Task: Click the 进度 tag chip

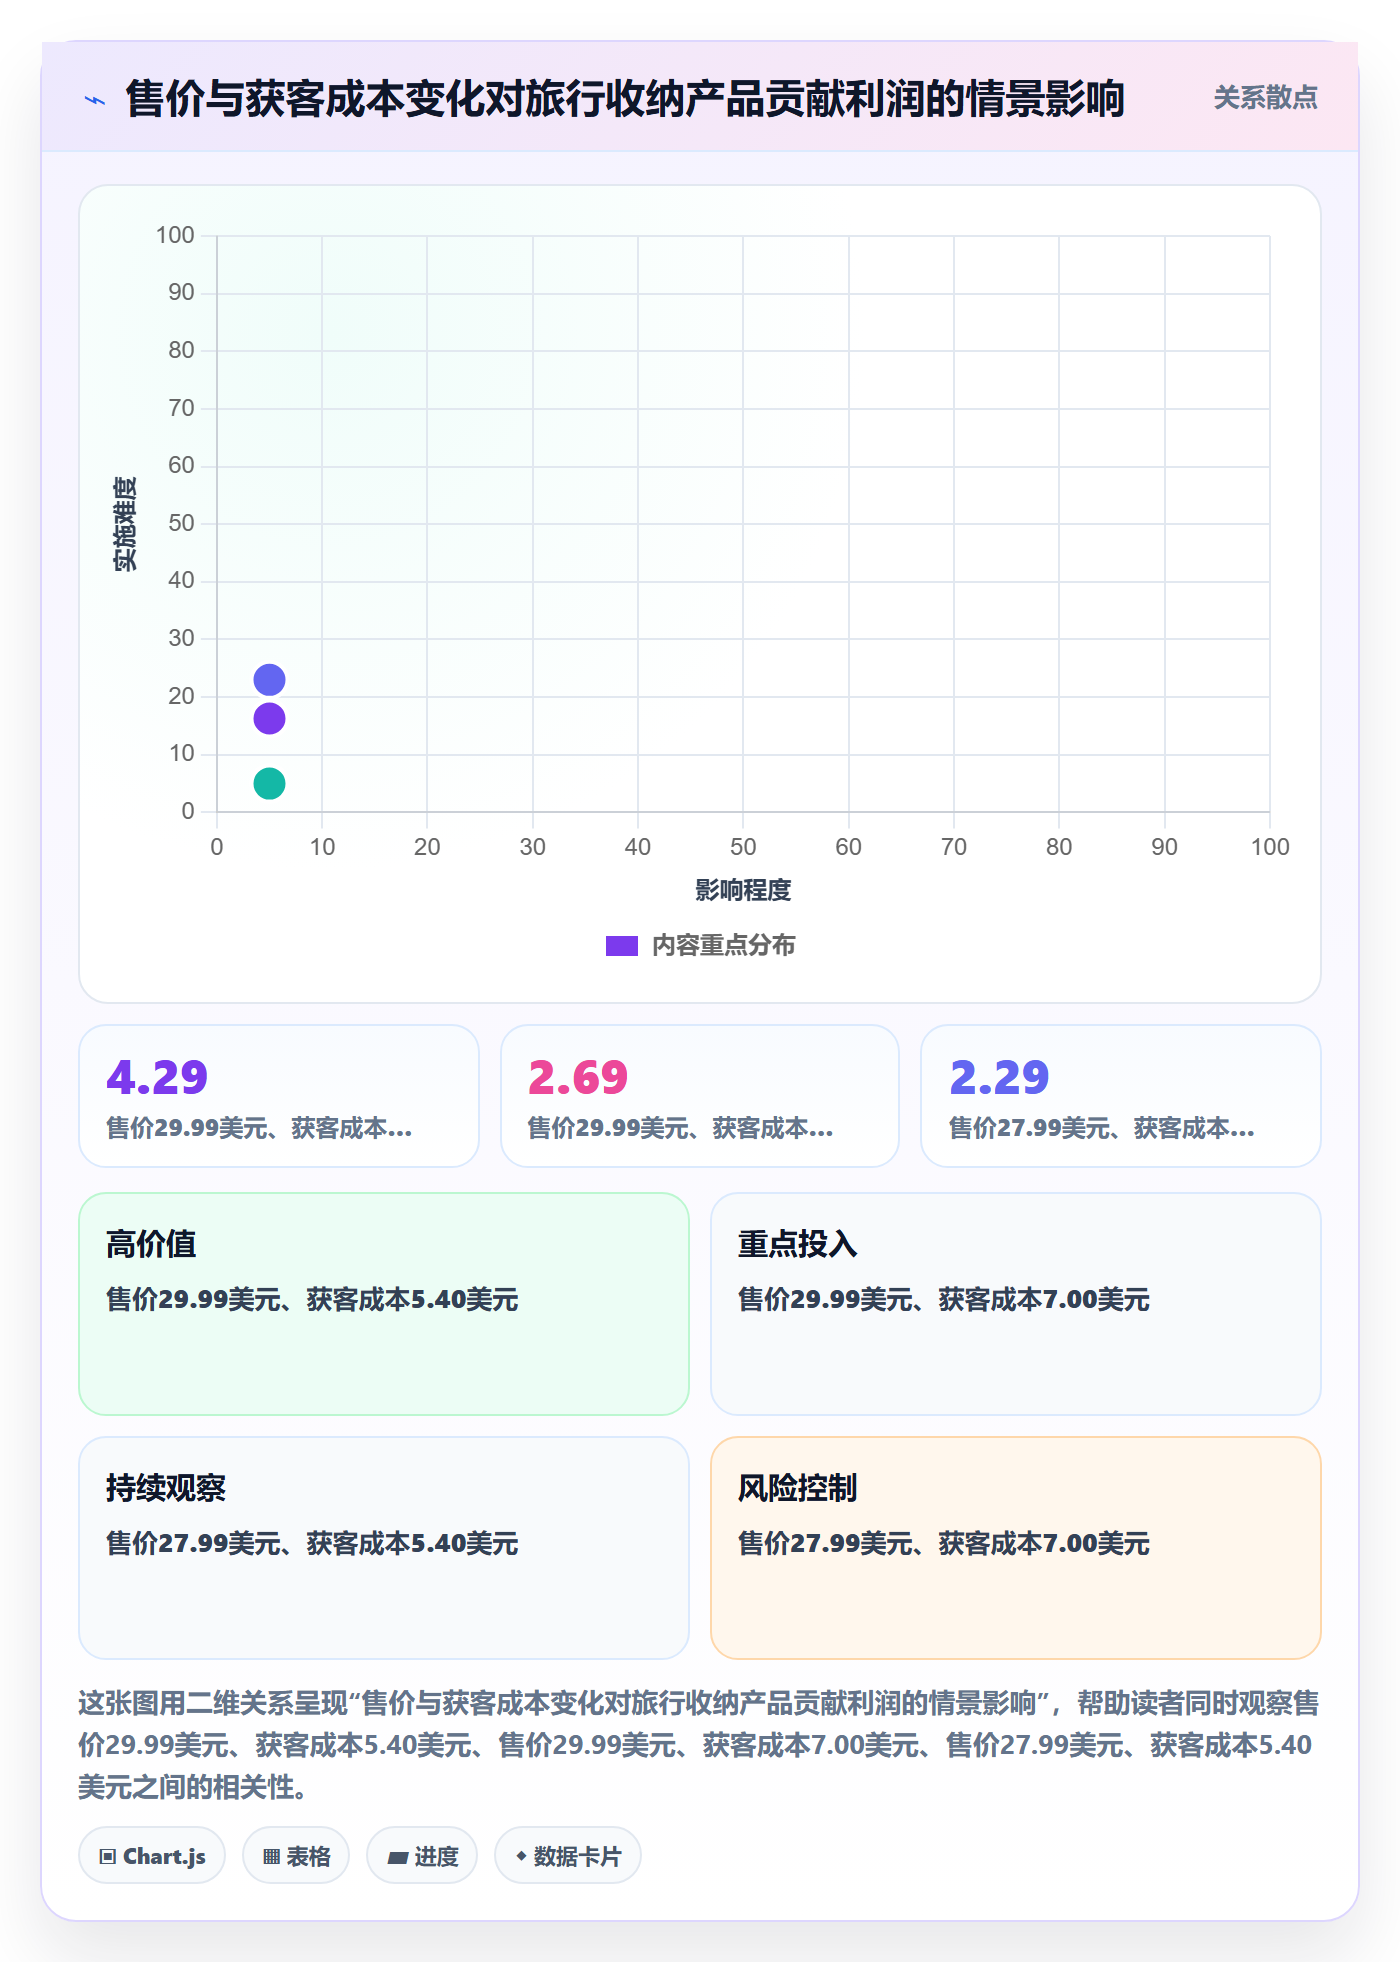Action: [422, 1856]
